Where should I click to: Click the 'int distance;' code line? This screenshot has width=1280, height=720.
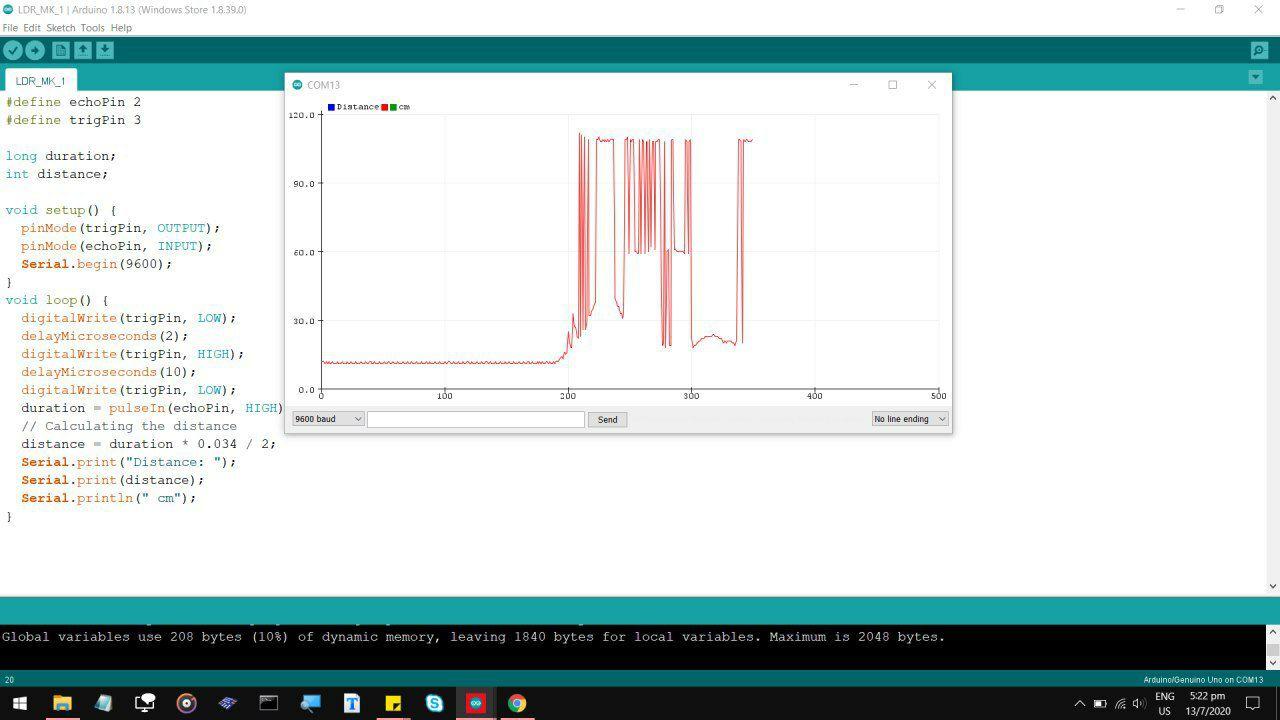click(x=57, y=174)
